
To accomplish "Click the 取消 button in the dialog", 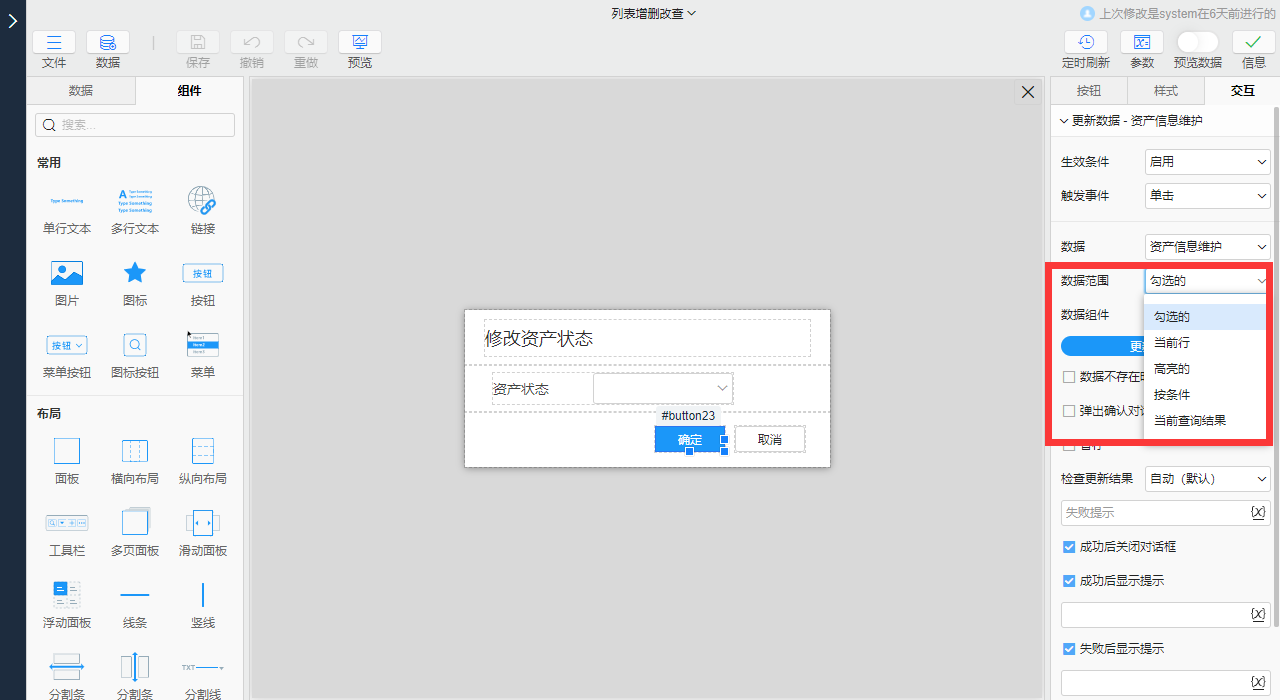I will click(x=770, y=439).
